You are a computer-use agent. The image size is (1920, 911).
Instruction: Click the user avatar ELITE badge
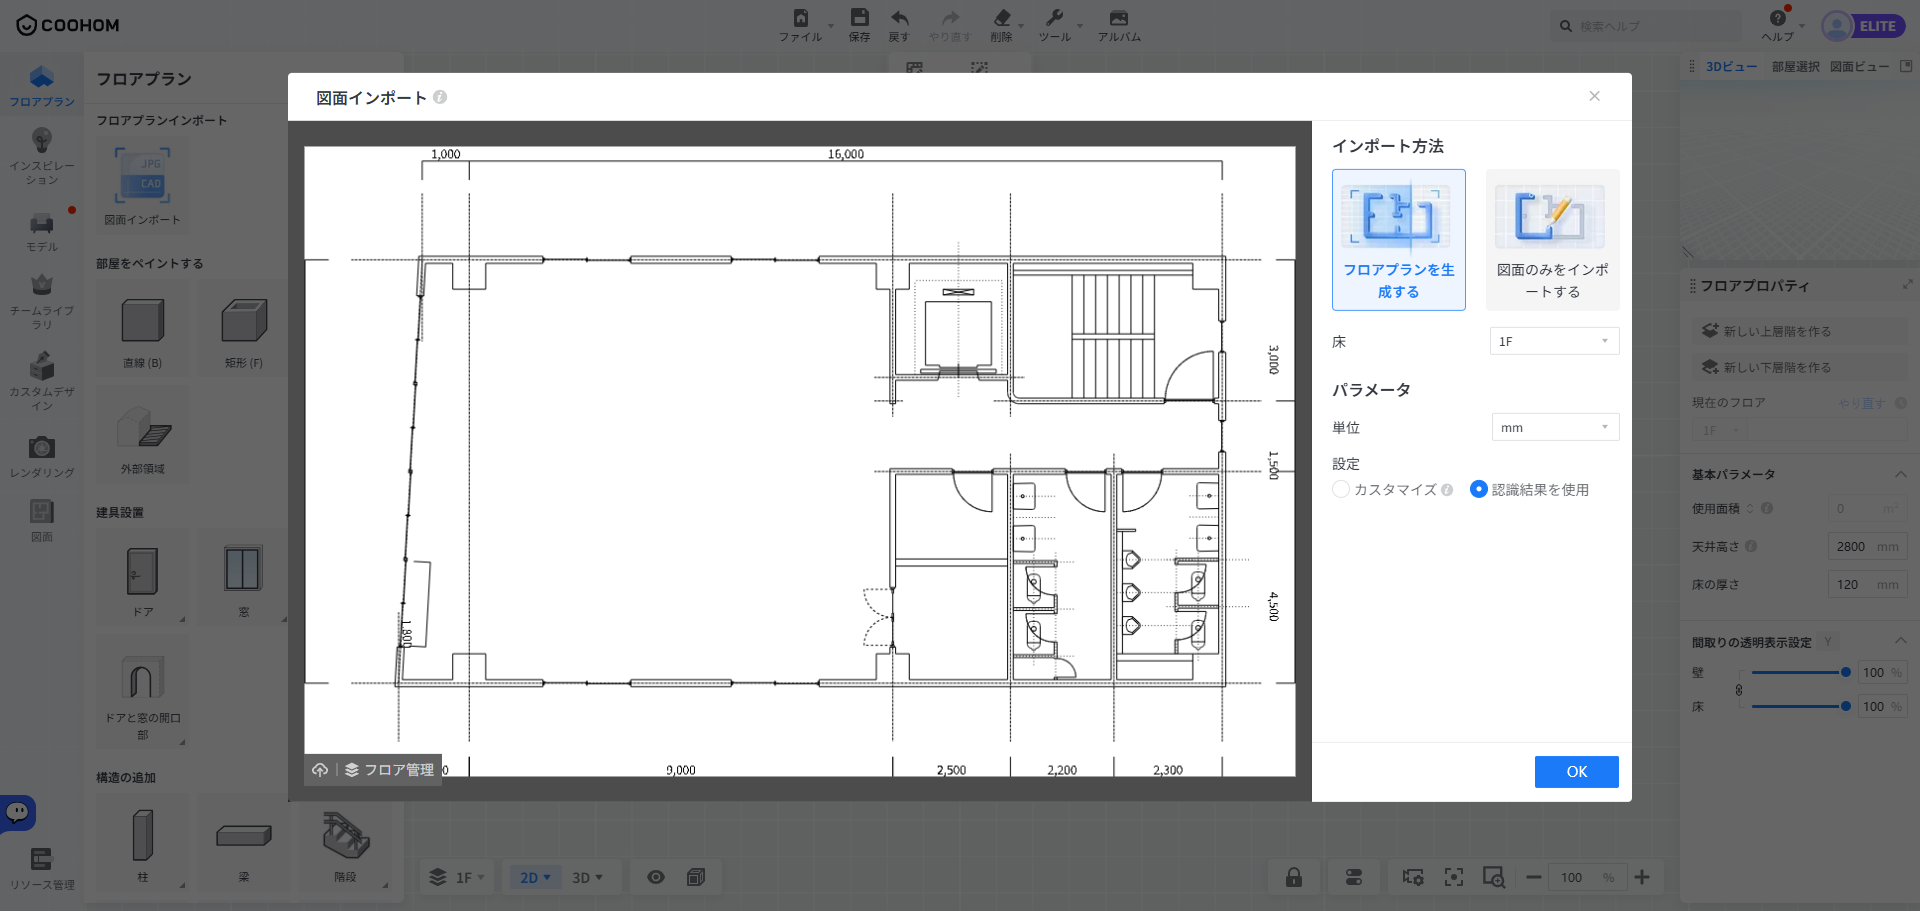1864,26
